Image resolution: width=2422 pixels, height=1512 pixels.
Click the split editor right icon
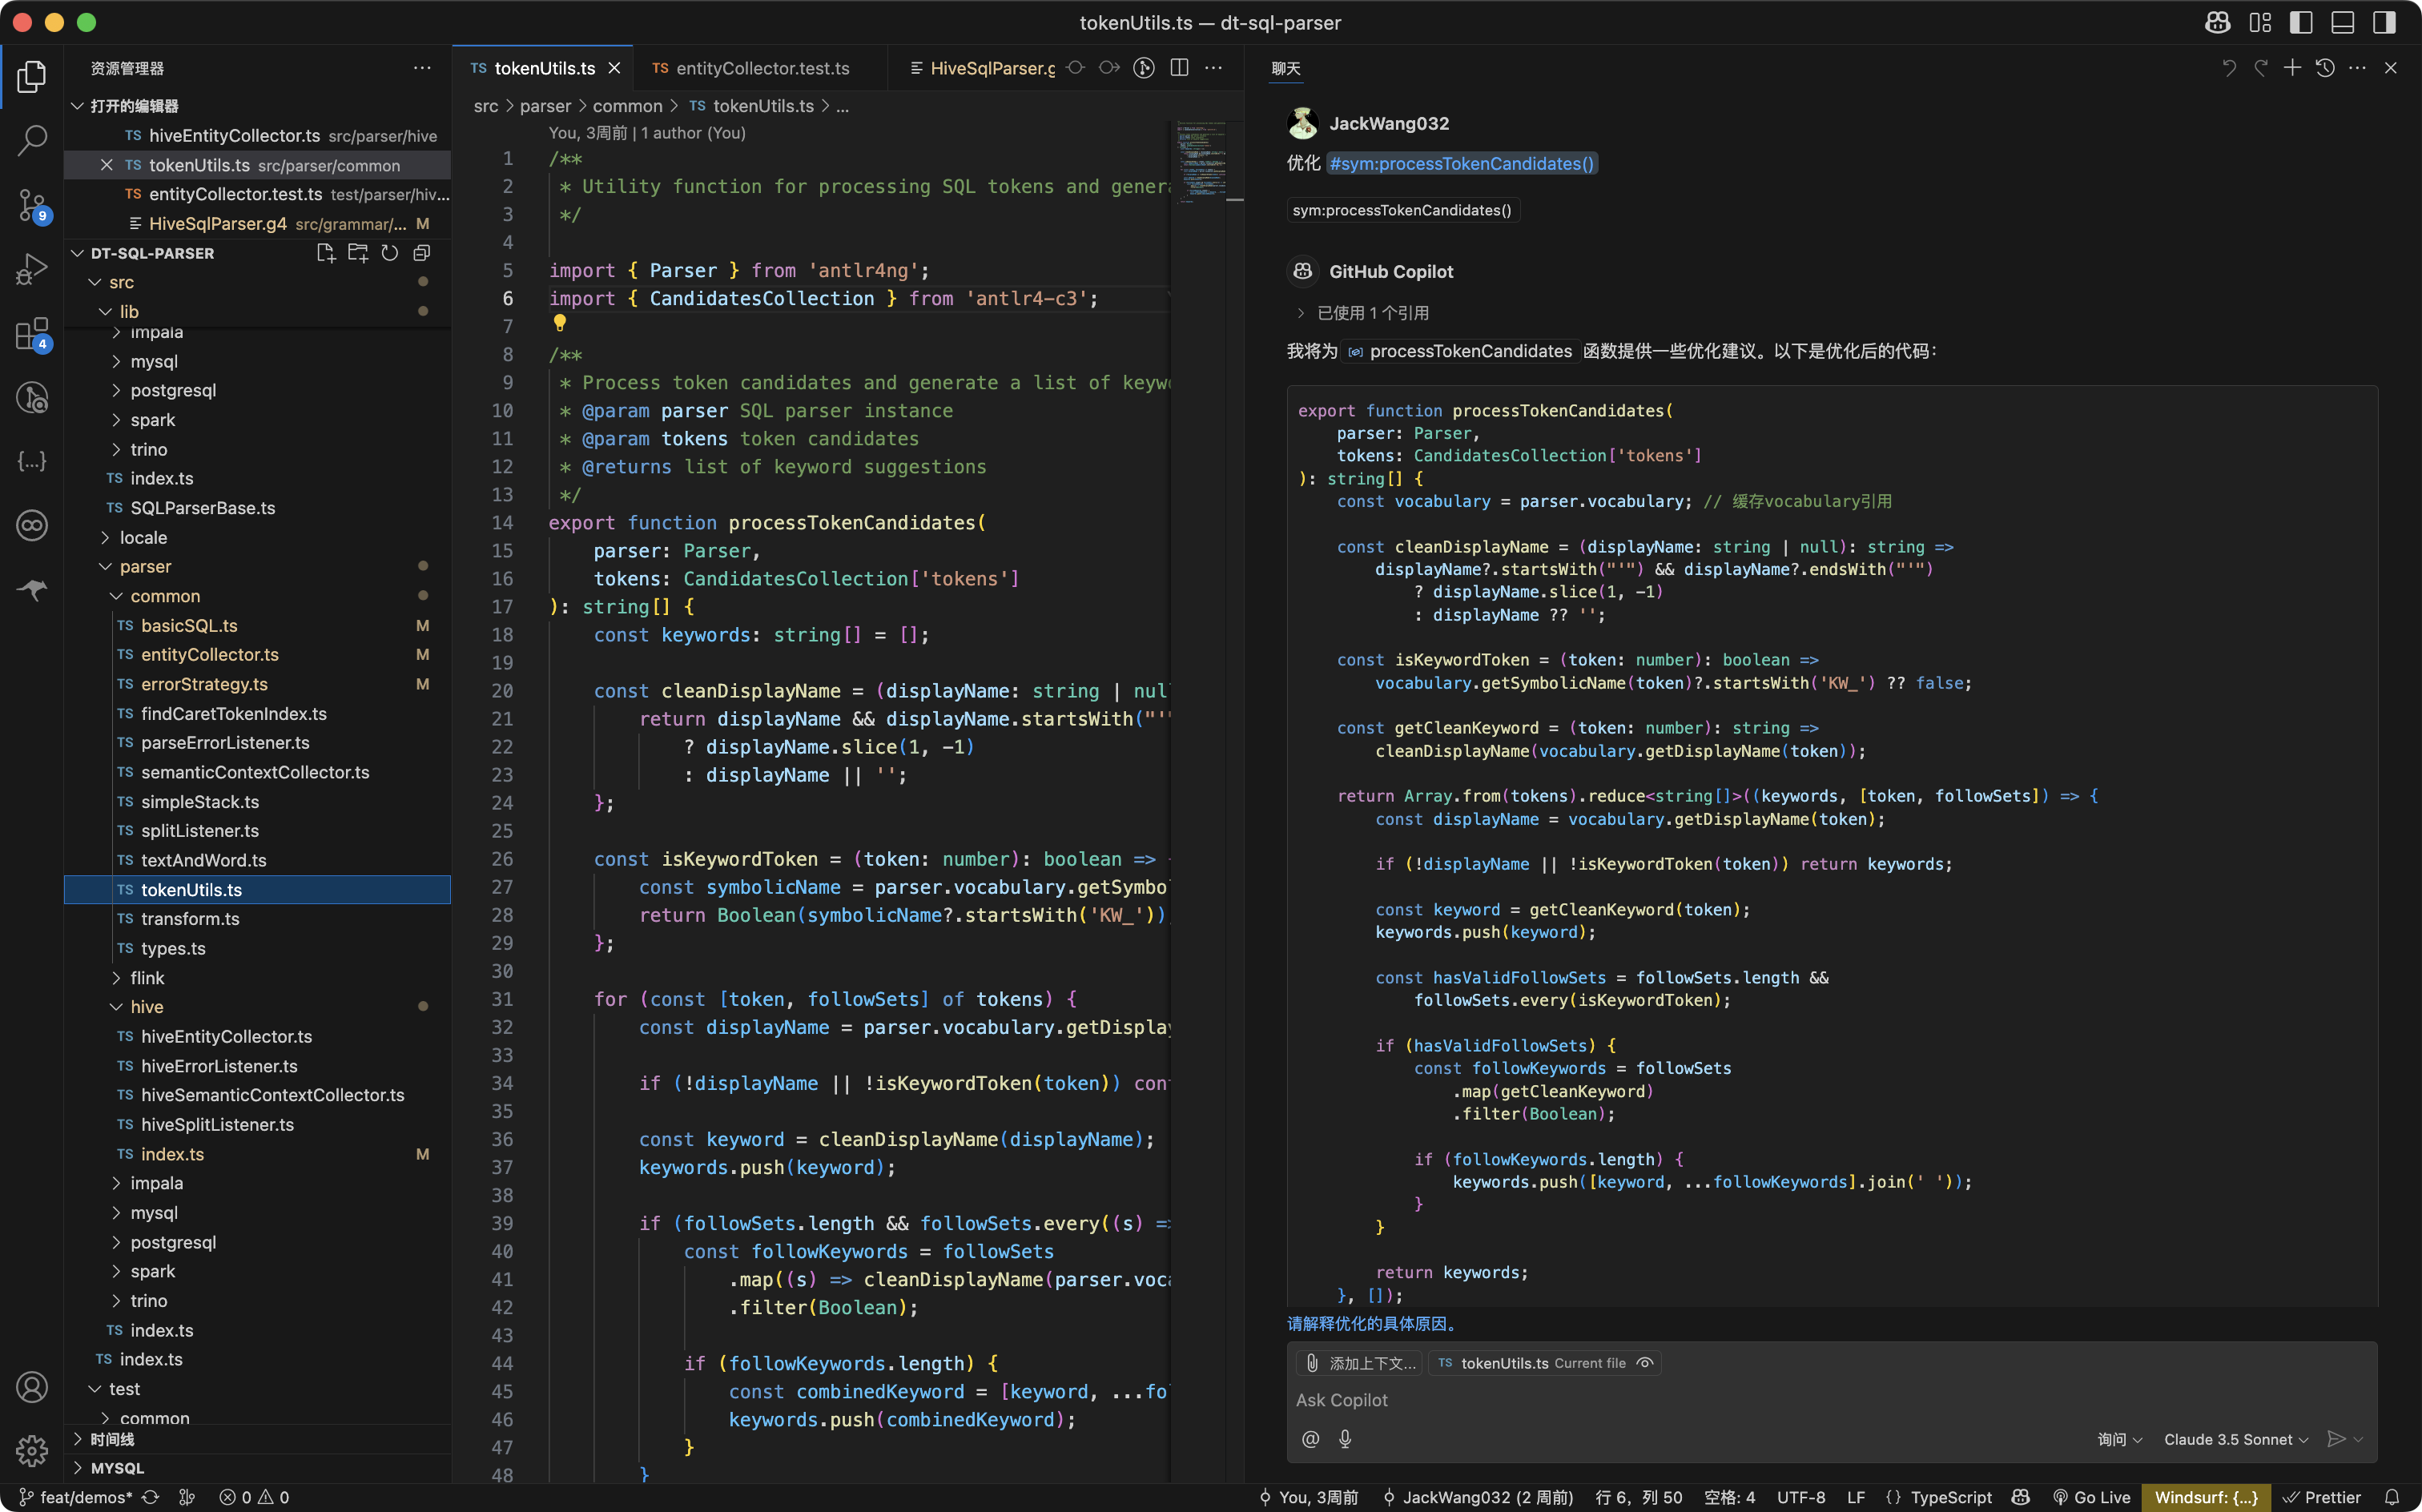pyautogui.click(x=1179, y=68)
